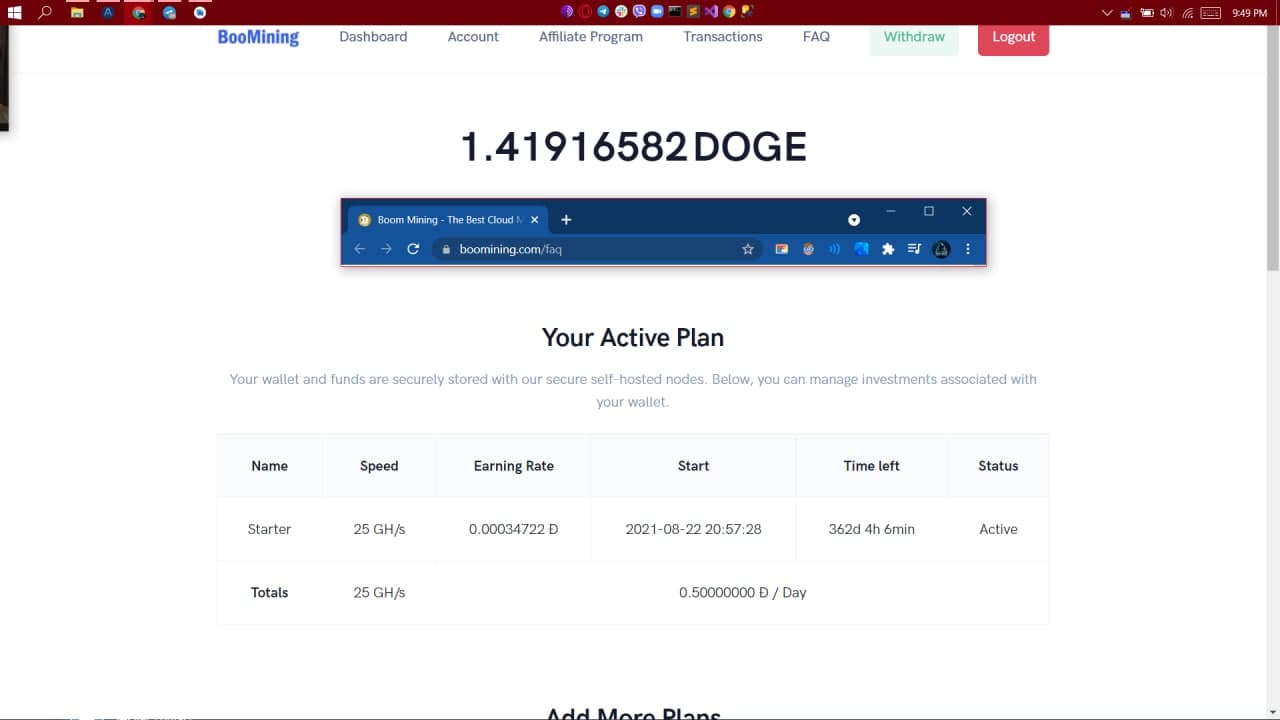Open the tab search dropdown circle

854,220
